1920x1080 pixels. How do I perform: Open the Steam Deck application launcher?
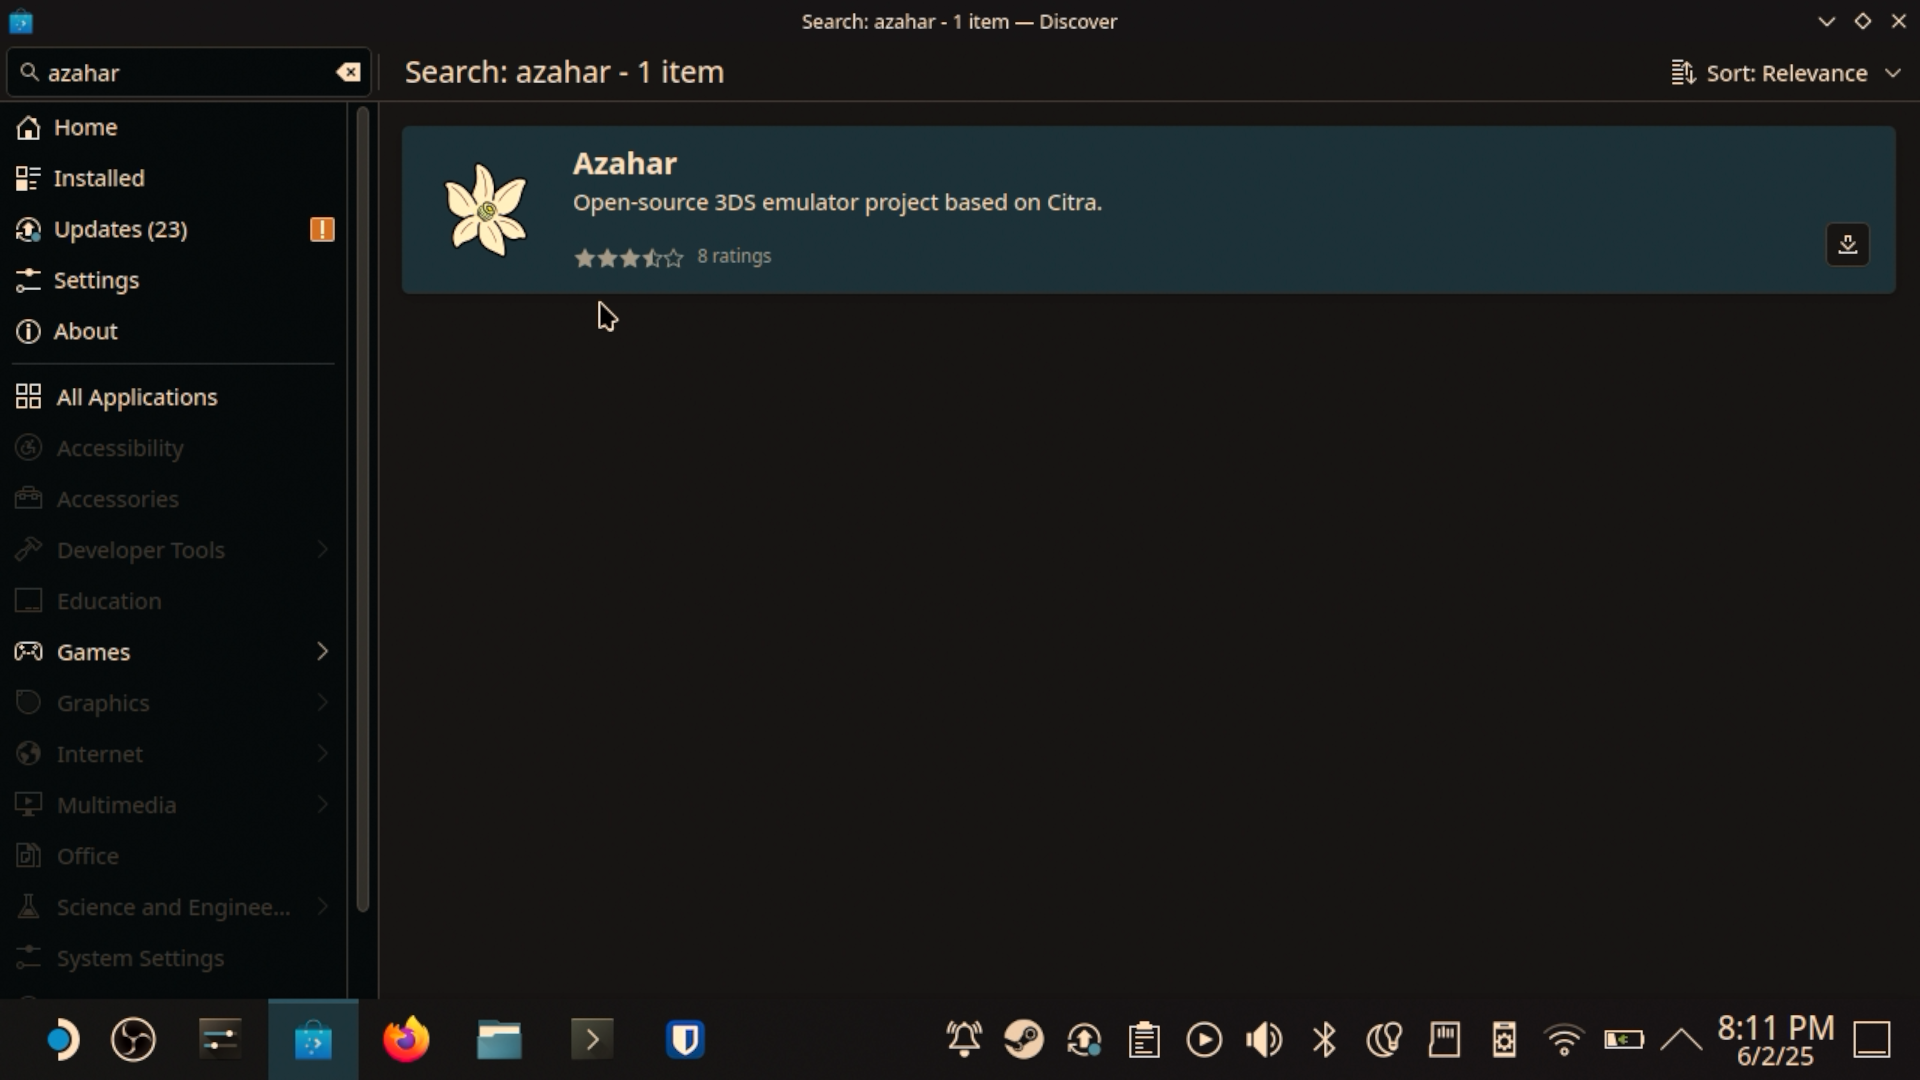(x=62, y=1040)
